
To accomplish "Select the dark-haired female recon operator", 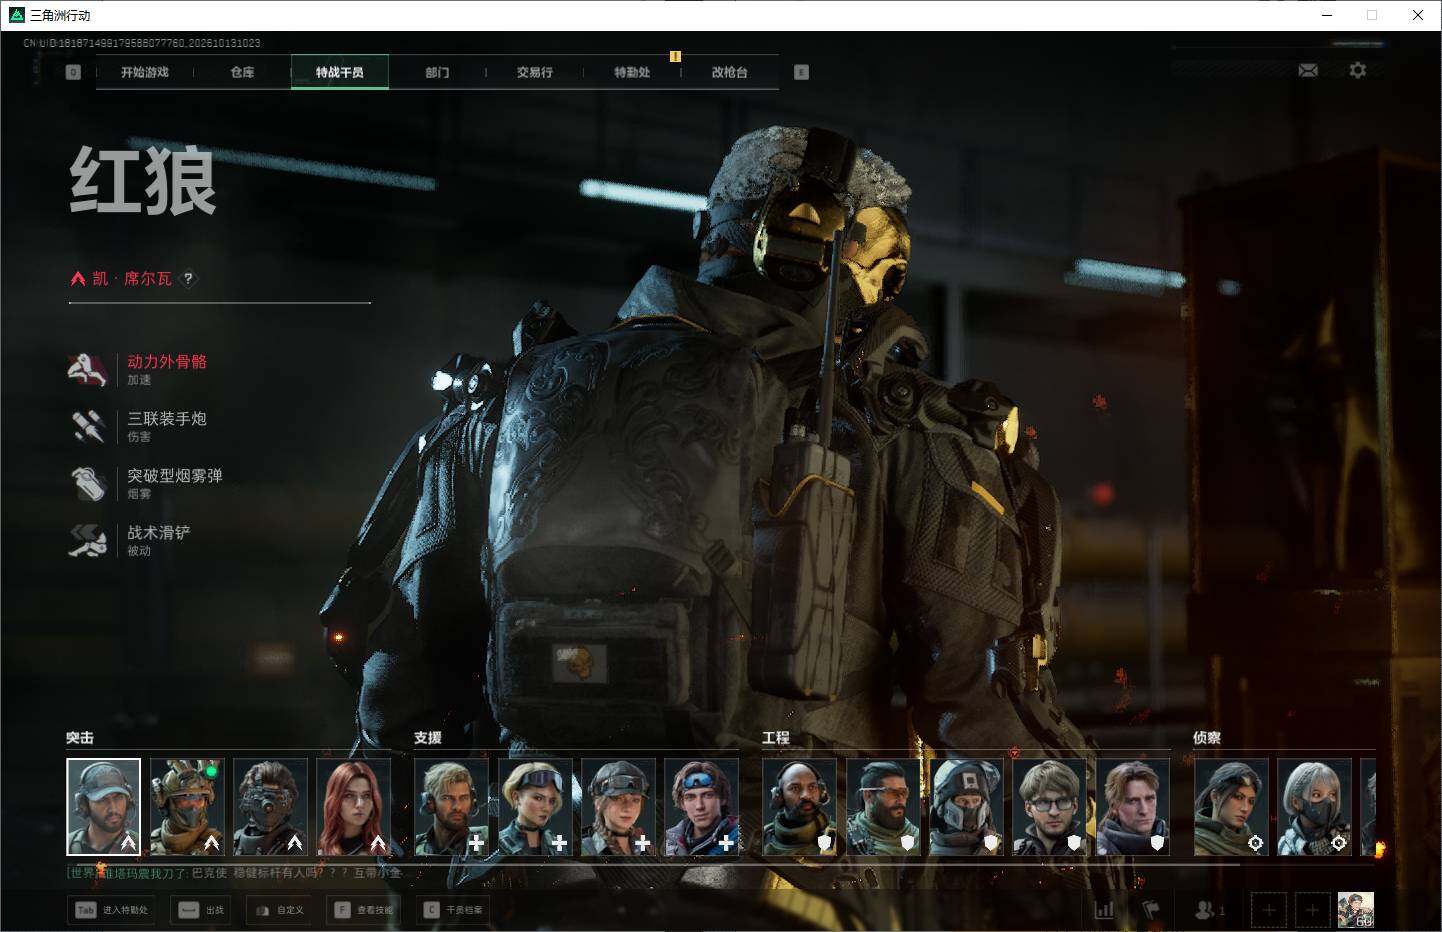I will coord(1231,807).
